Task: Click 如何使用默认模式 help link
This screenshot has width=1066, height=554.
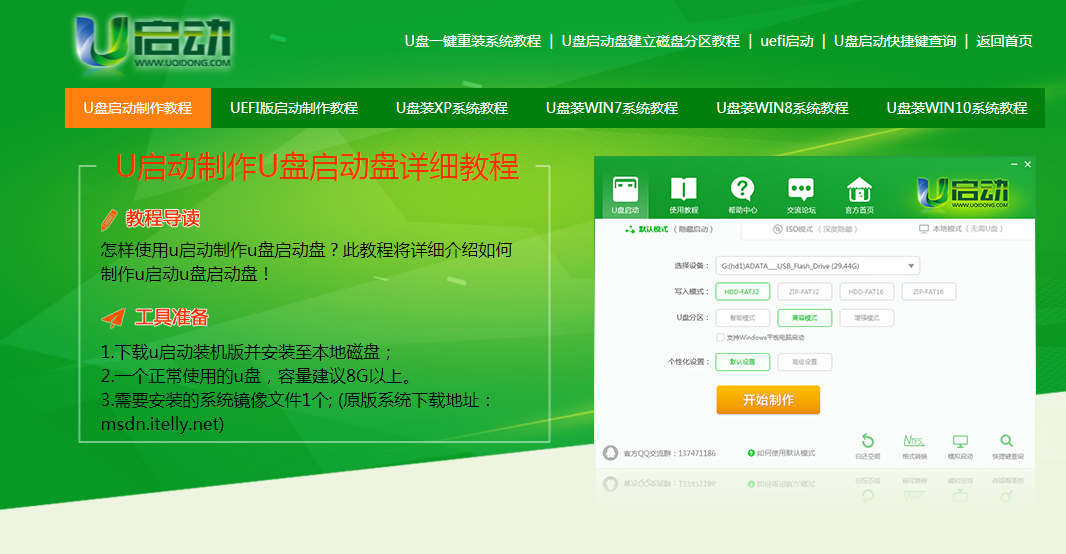Action: (x=781, y=453)
